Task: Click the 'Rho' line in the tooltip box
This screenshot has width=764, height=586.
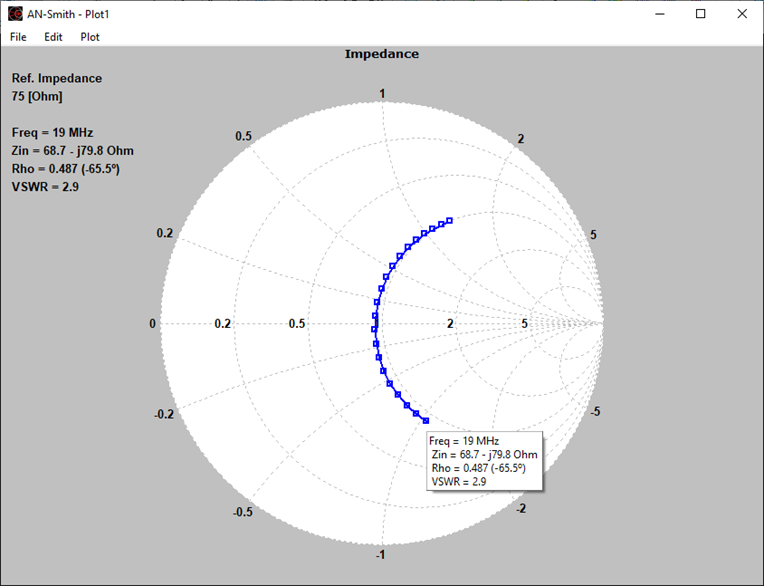Action: point(478,468)
